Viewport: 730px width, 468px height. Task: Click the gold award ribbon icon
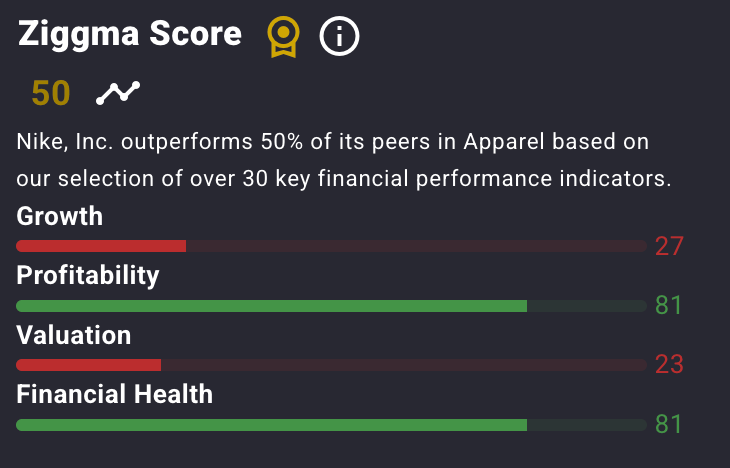click(283, 37)
